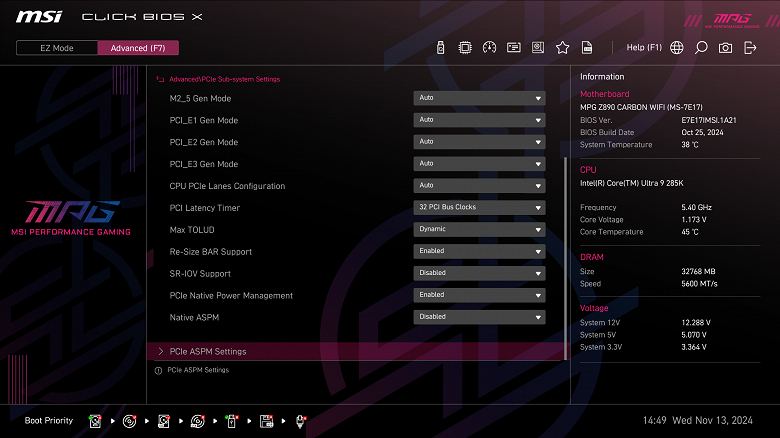Viewport: 780px width, 438px height.
Task: Click the date and time in status bar
Action: coord(697,421)
